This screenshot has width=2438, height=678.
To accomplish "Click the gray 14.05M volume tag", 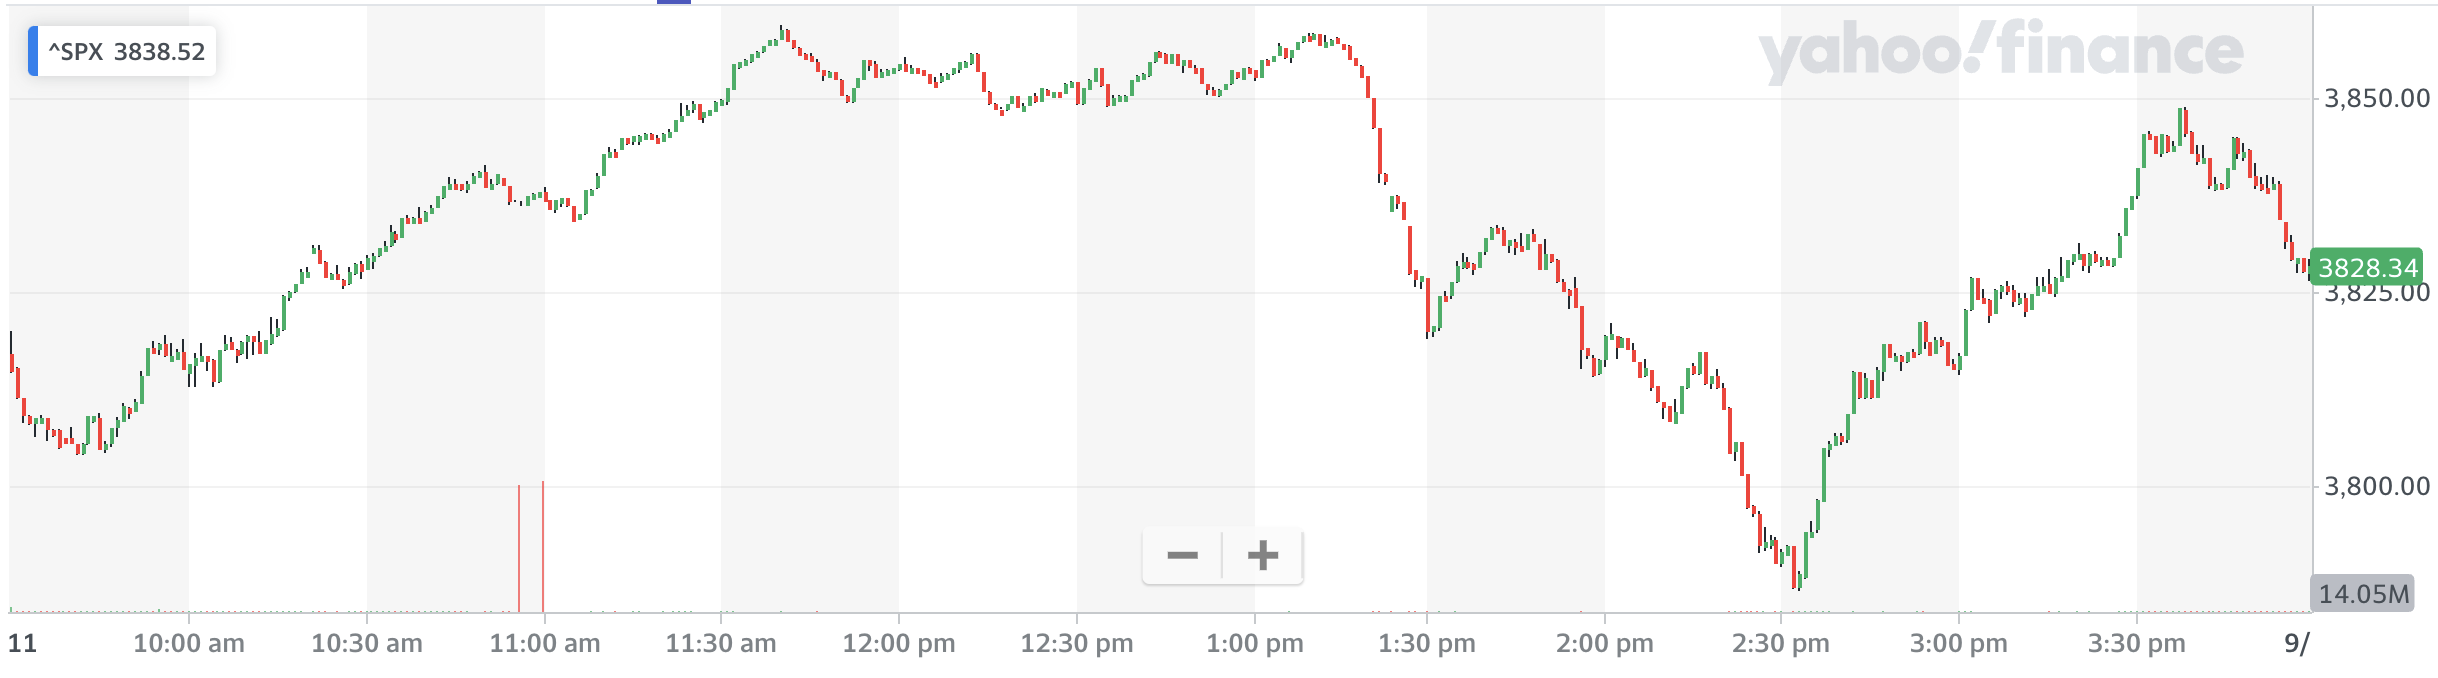I will pyautogui.click(x=2362, y=593).
